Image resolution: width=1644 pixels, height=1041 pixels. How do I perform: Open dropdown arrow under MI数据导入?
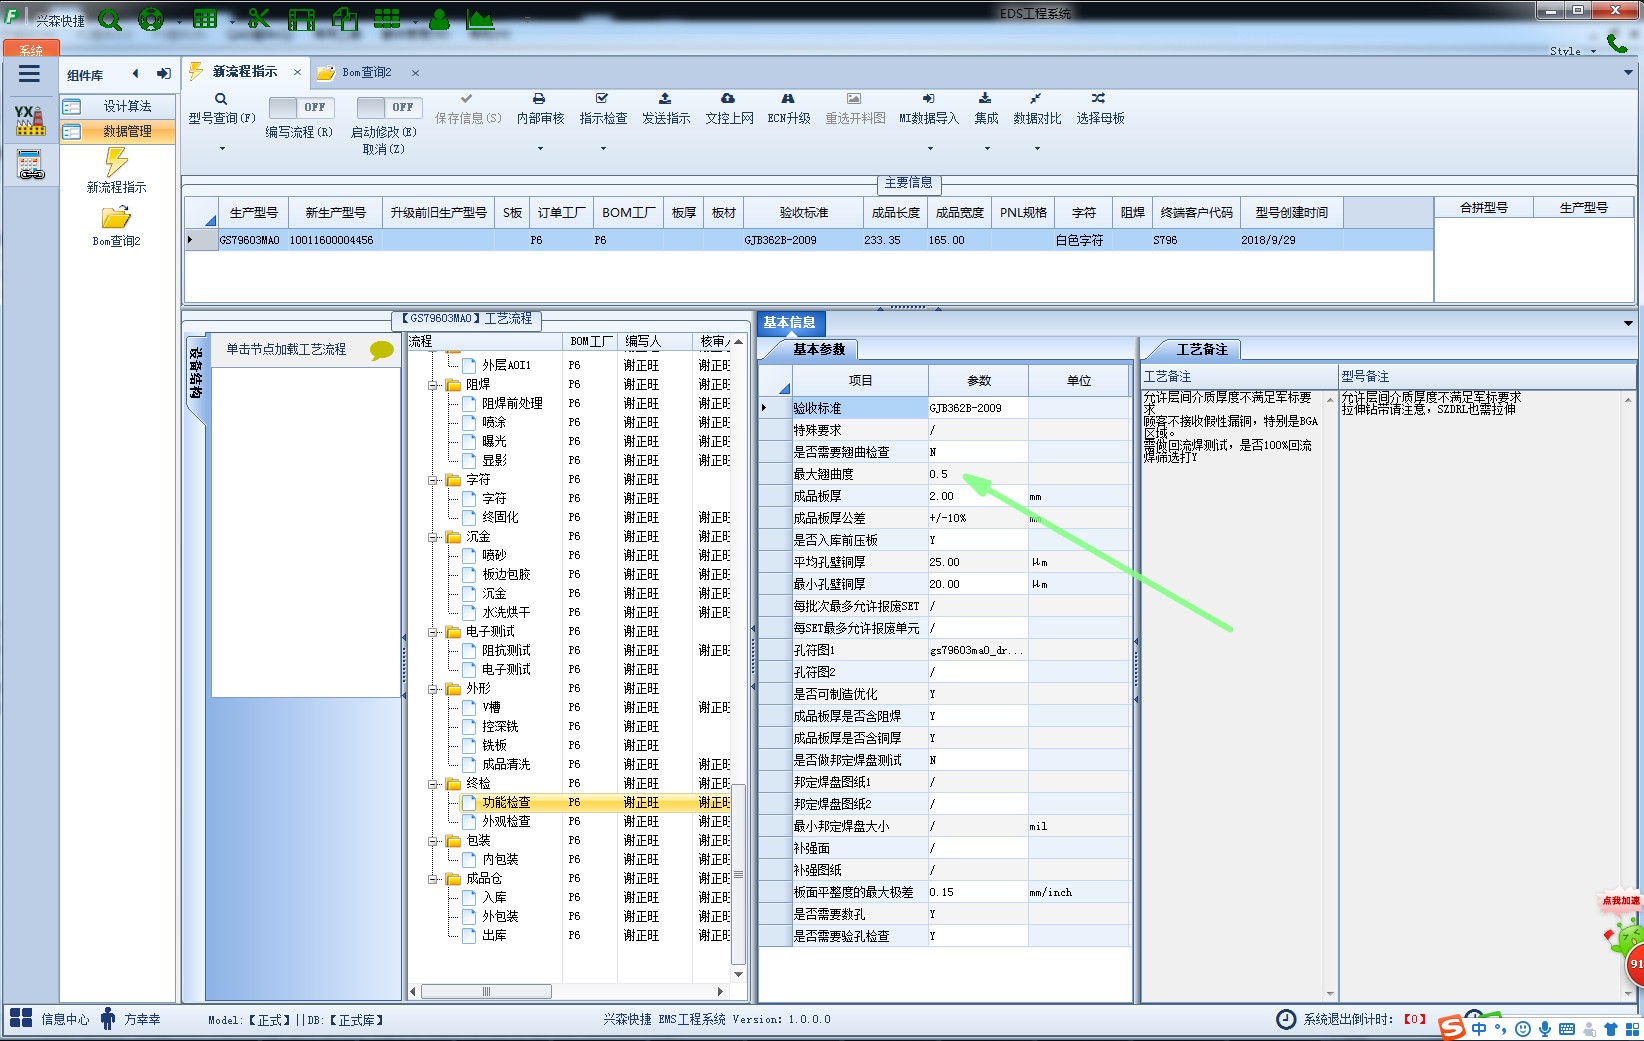[x=930, y=148]
